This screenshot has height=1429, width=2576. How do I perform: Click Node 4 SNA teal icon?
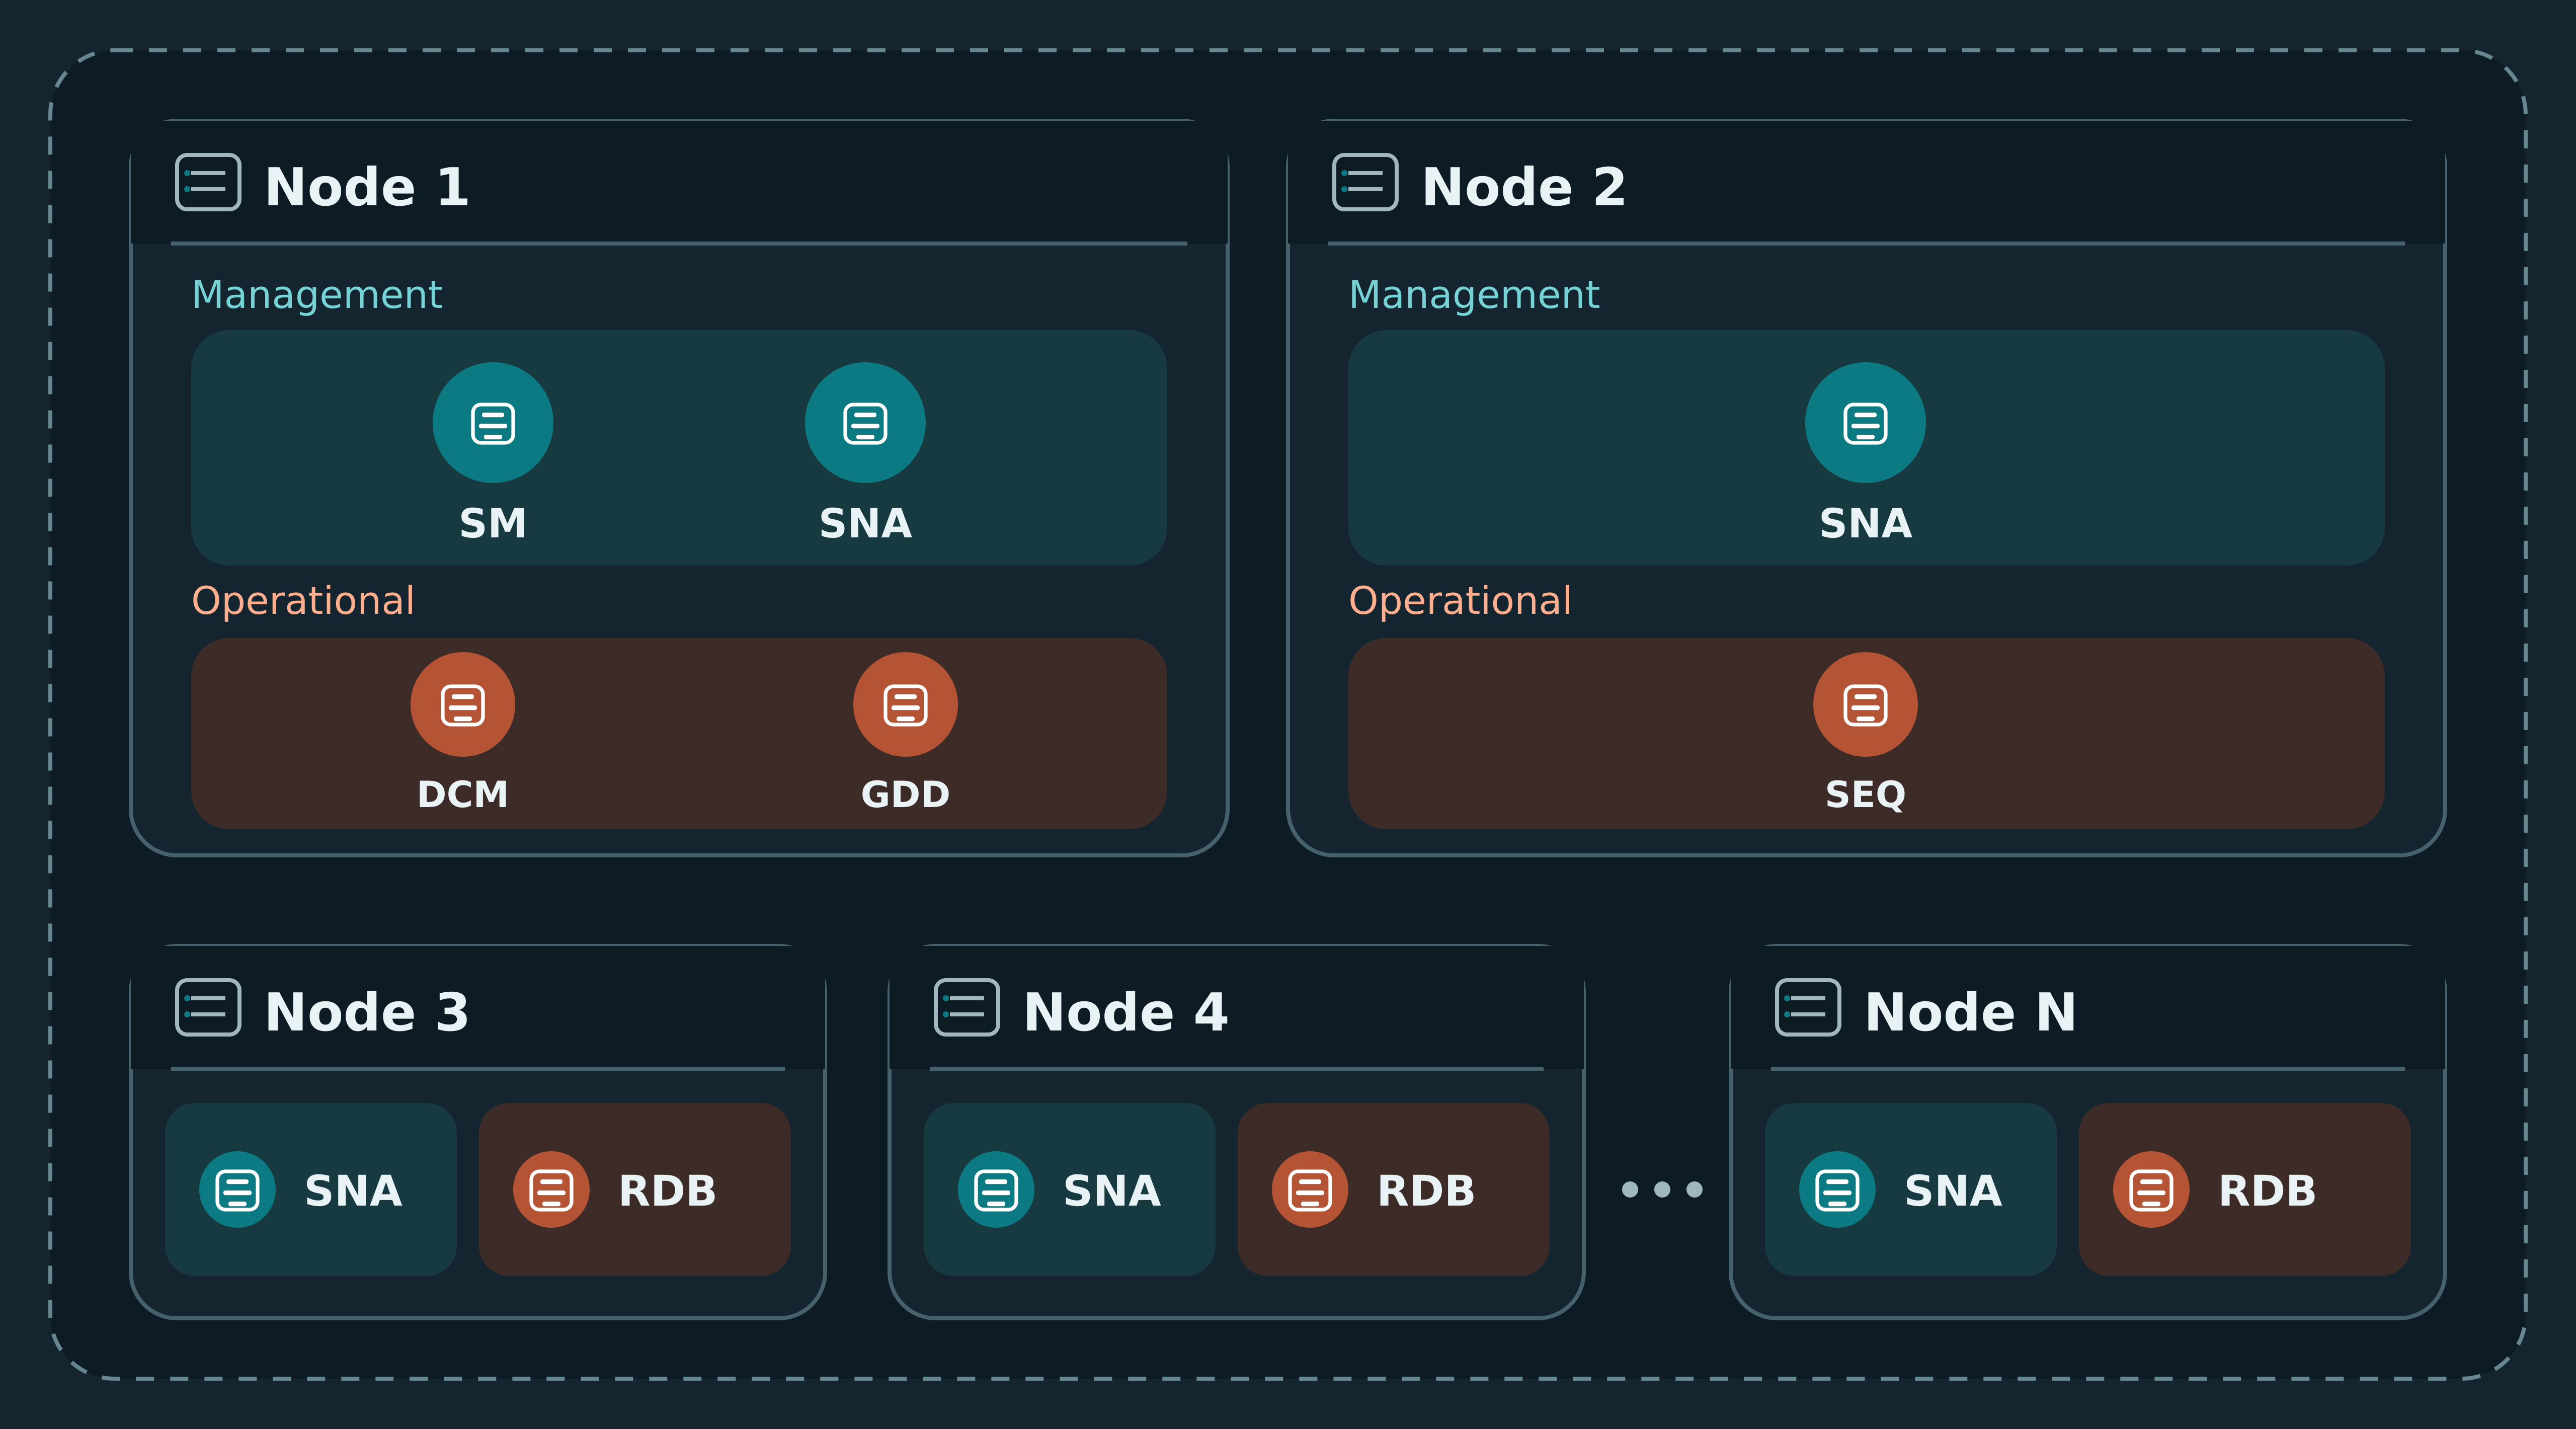click(996, 1190)
